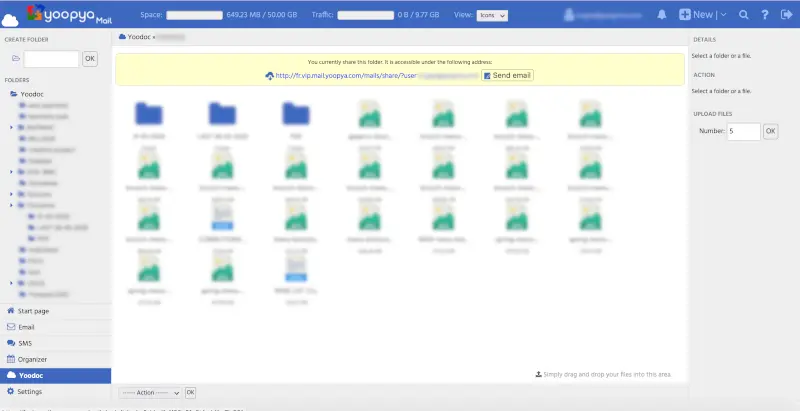800x411 pixels.
Task: Click the logout icon in header
Action: 785,15
